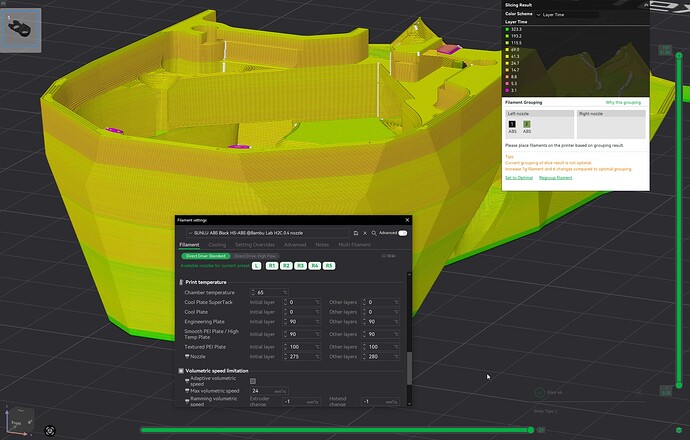Select Direct Drive Standard variant
Viewport: 690px width, 440px height.
[206, 256]
